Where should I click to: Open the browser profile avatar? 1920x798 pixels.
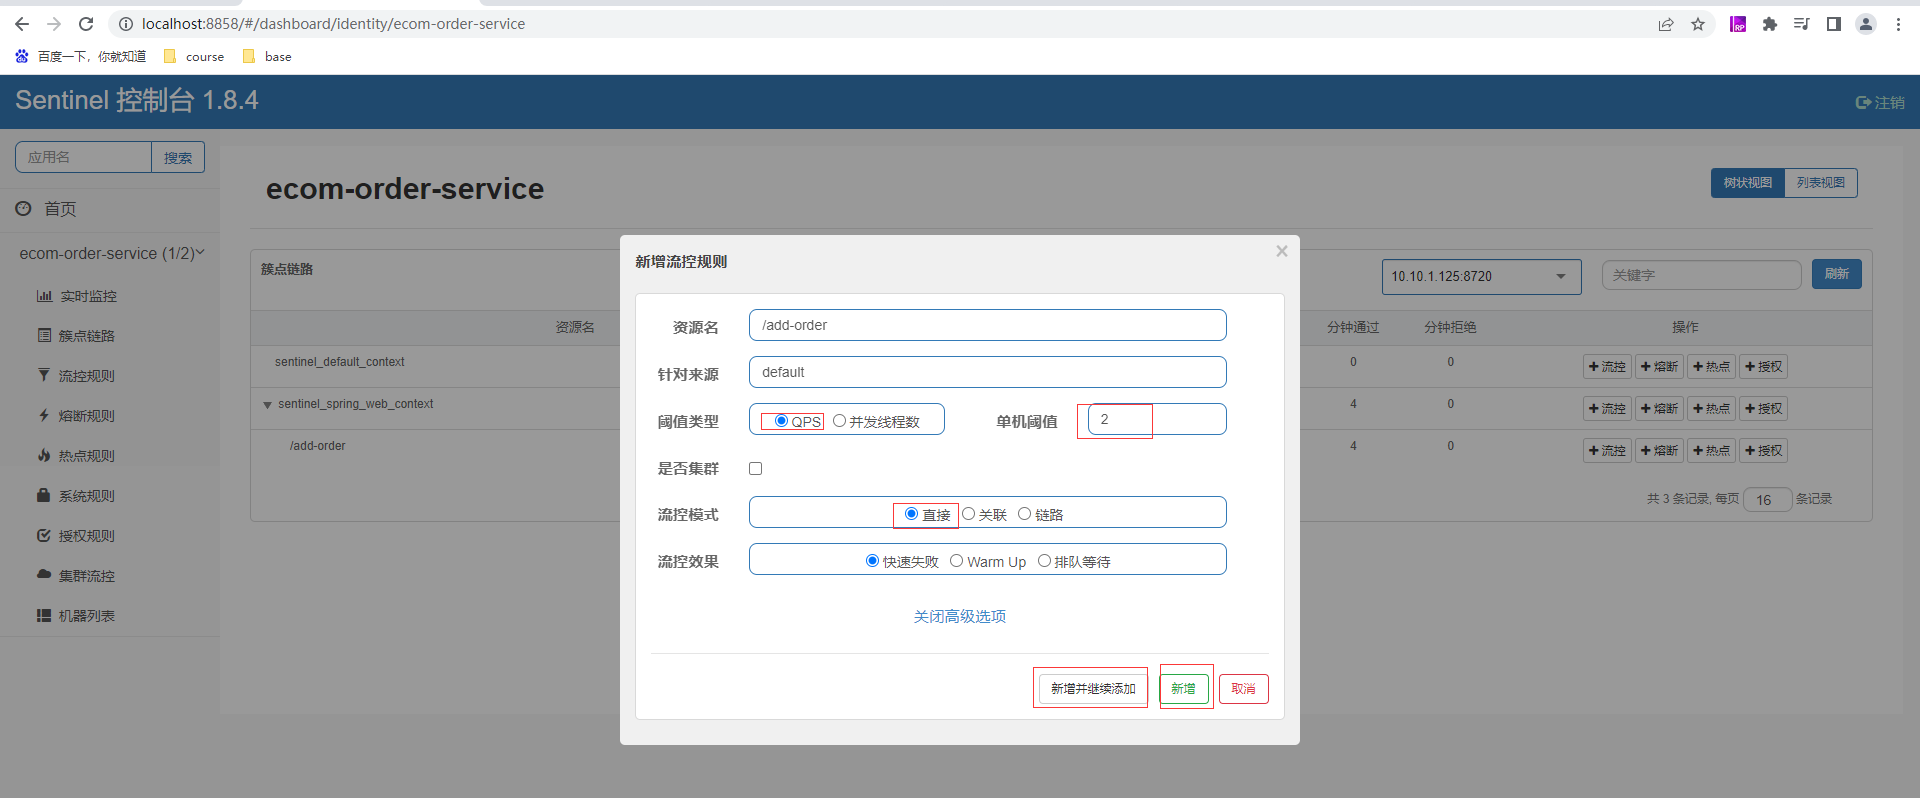click(x=1866, y=24)
